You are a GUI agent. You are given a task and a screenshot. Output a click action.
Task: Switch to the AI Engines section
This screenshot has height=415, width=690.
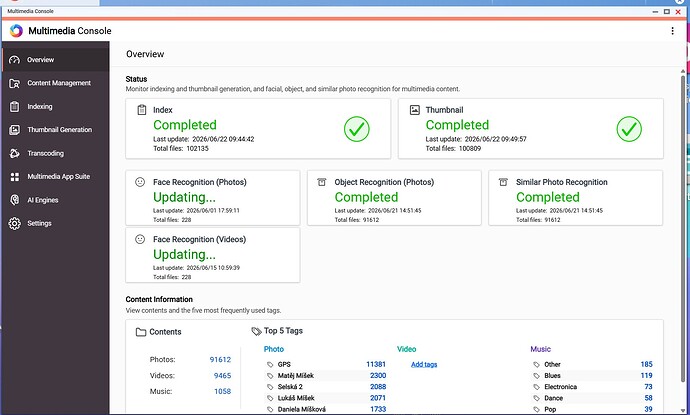click(x=43, y=200)
